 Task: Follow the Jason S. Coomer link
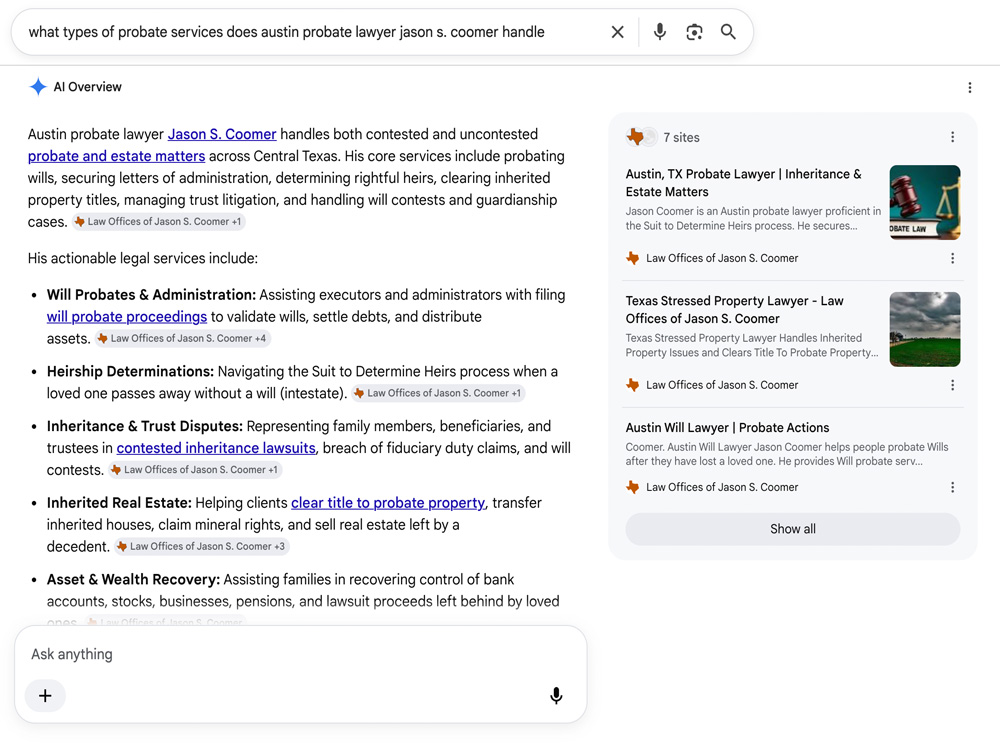(x=222, y=134)
